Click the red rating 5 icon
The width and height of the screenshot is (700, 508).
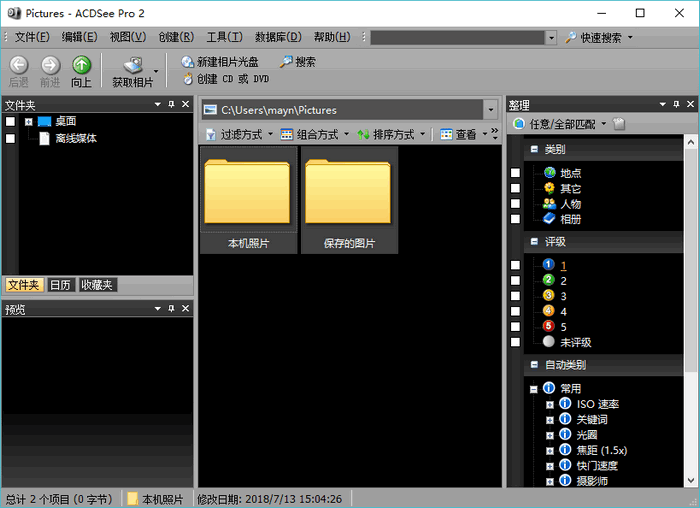549,326
